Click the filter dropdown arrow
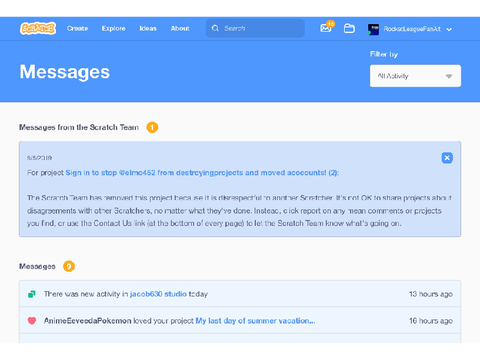Image resolution: width=480 pixels, height=360 pixels. pyautogui.click(x=449, y=76)
